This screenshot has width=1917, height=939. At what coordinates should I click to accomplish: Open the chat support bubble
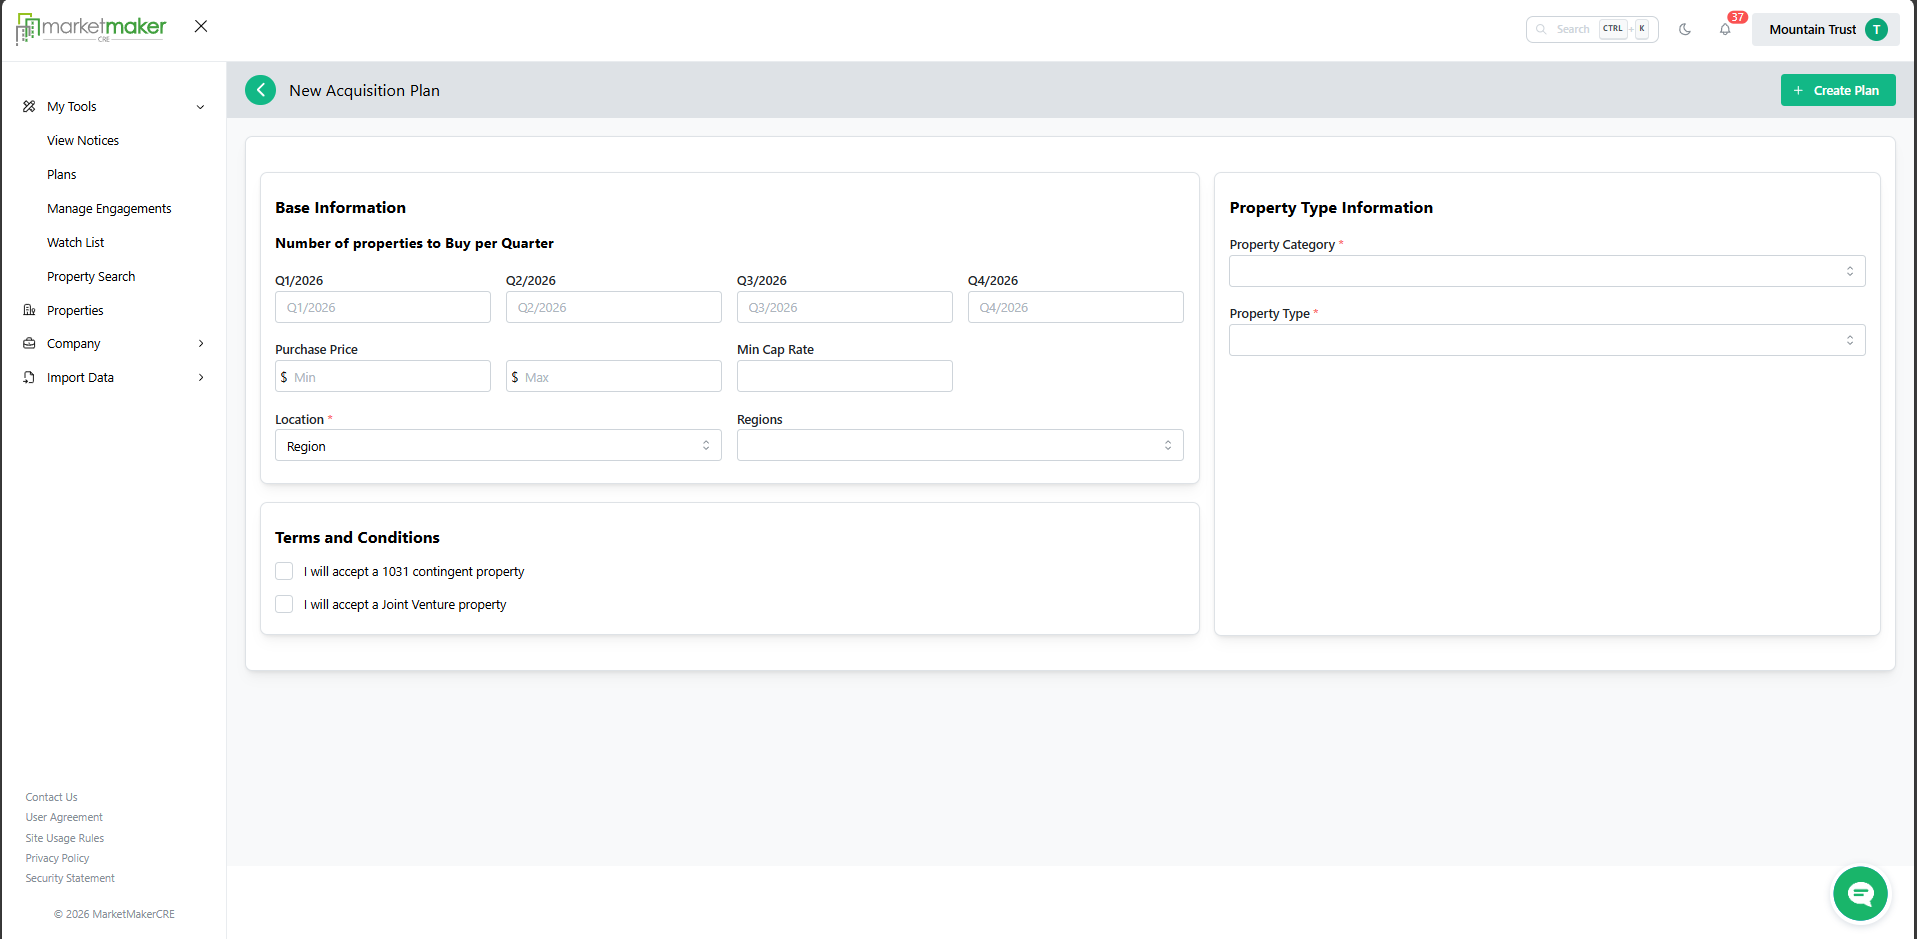pyautogui.click(x=1859, y=893)
